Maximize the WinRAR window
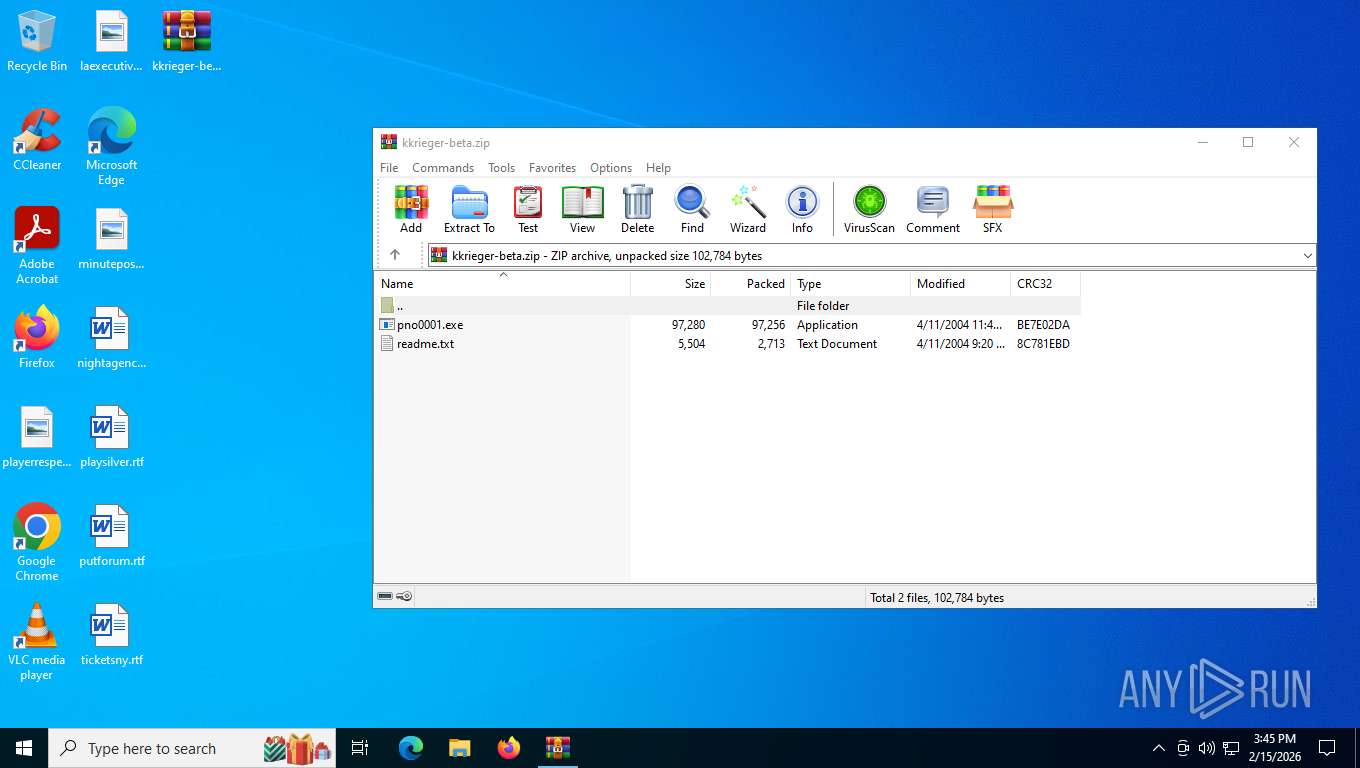The width and height of the screenshot is (1360, 768). (x=1248, y=142)
